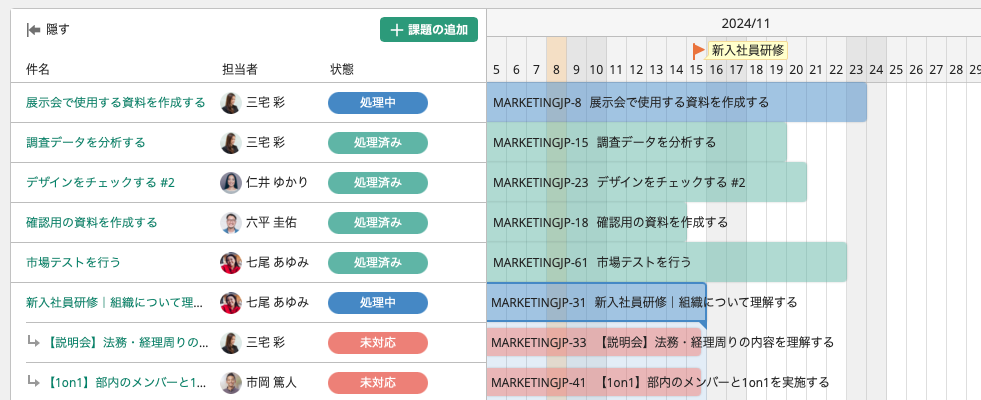Click 六平 圭佑 avatar icon
The width and height of the screenshot is (981, 400).
231,223
